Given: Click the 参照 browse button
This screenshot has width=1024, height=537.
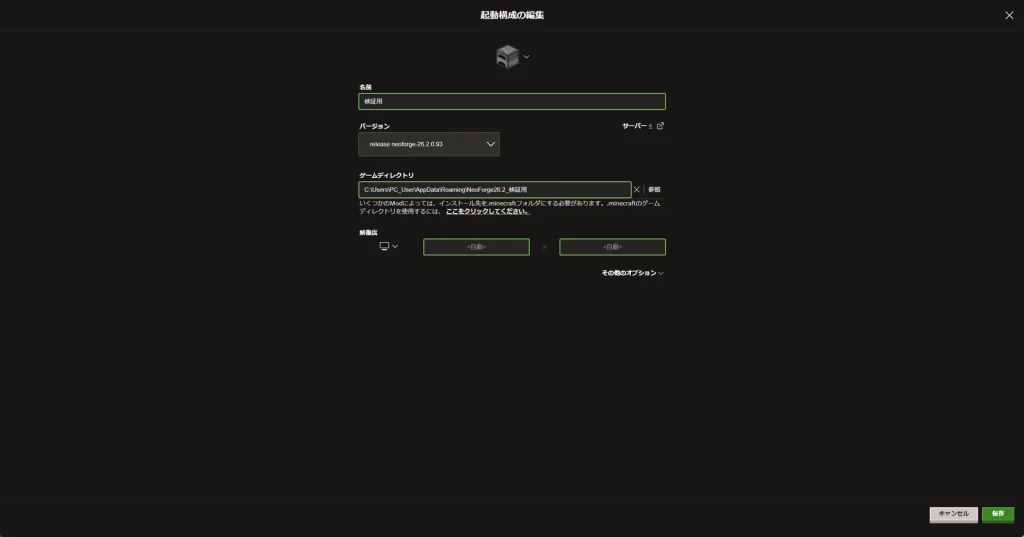Looking at the screenshot, I should (x=654, y=189).
